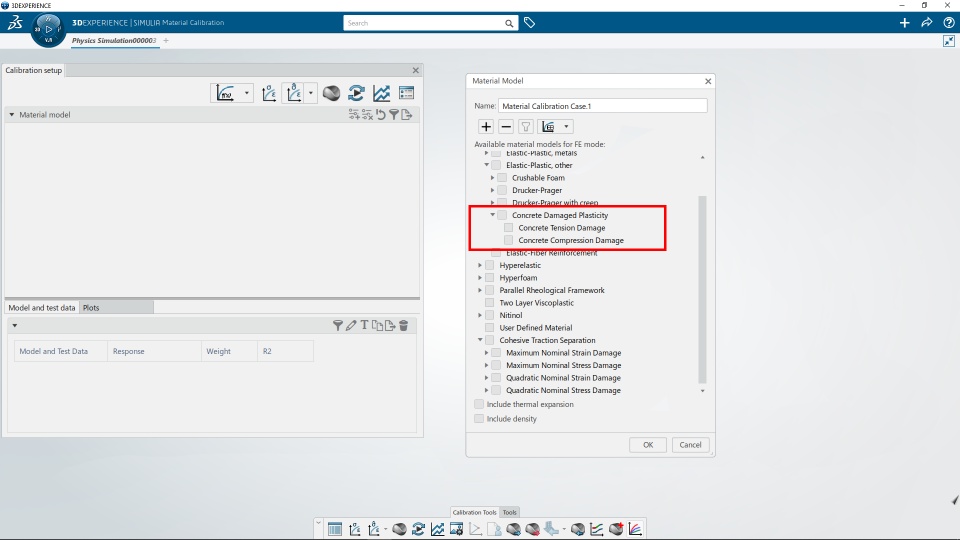Expand the Parallel Rheological Framework node
960x540 pixels.
coord(480,290)
